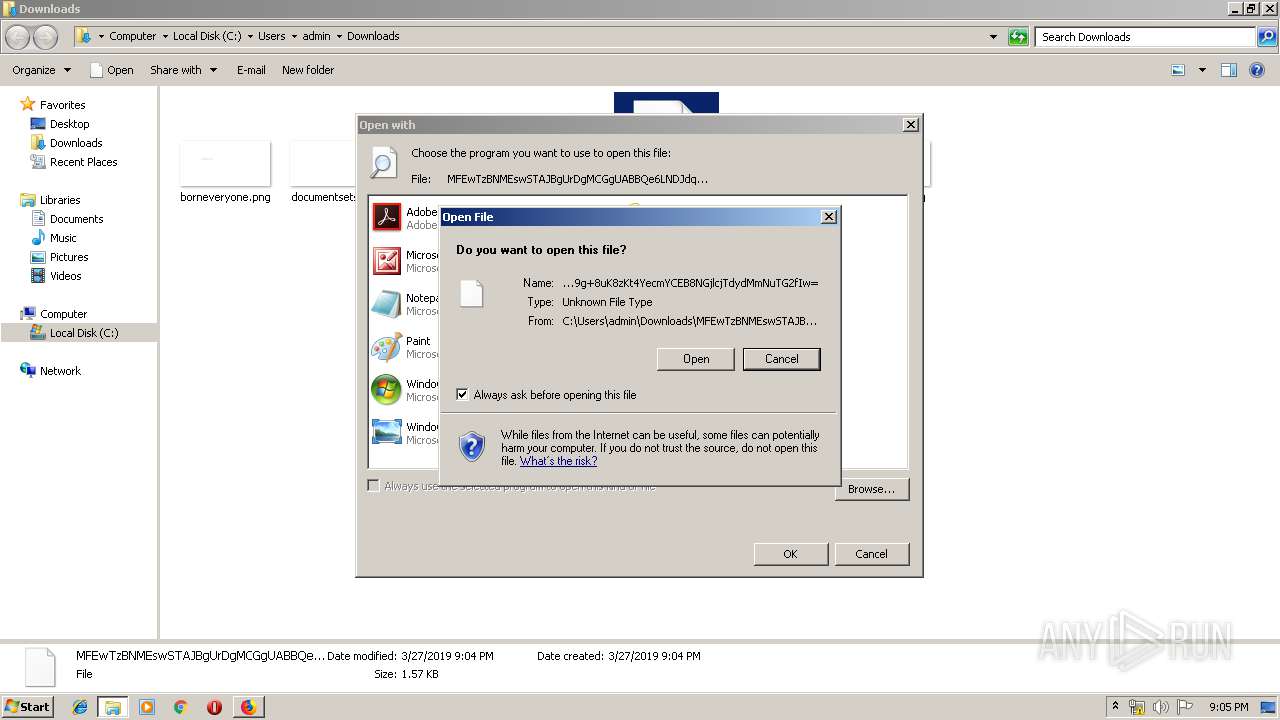
Task: Select the Paint icon in program list
Action: coord(386,347)
